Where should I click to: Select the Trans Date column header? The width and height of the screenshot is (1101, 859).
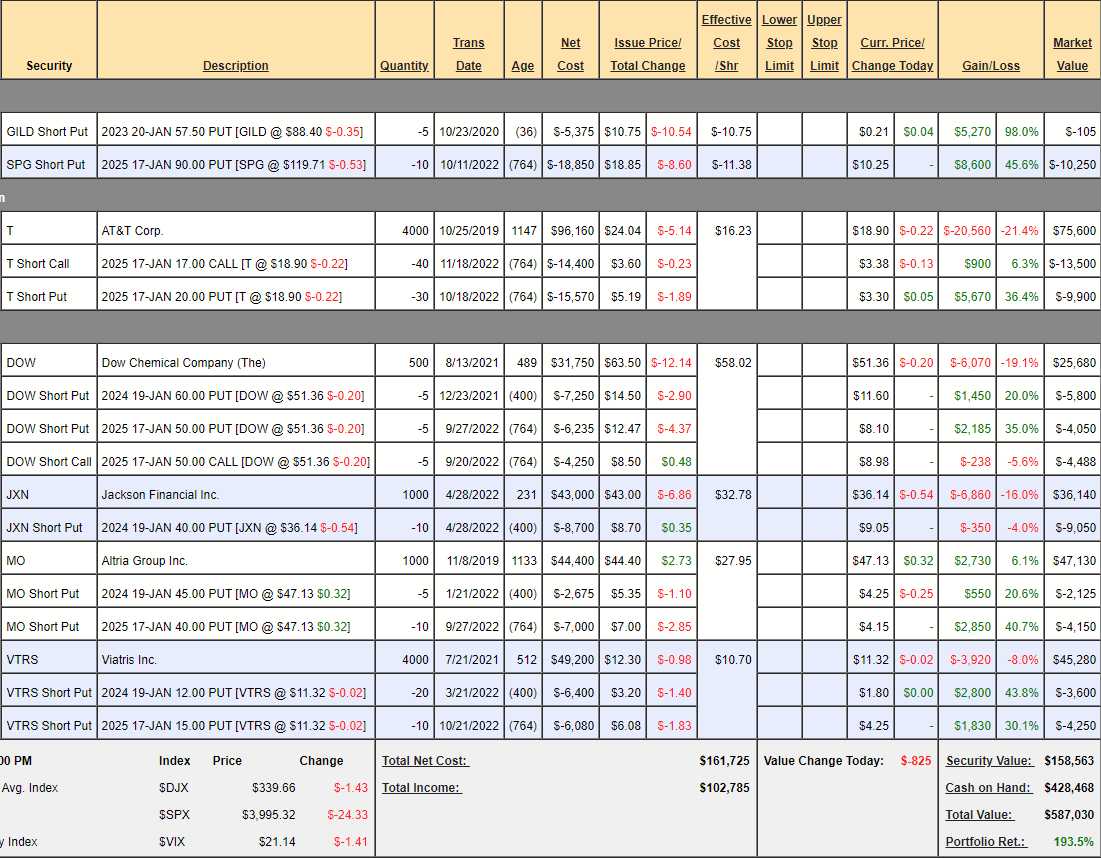coord(468,55)
